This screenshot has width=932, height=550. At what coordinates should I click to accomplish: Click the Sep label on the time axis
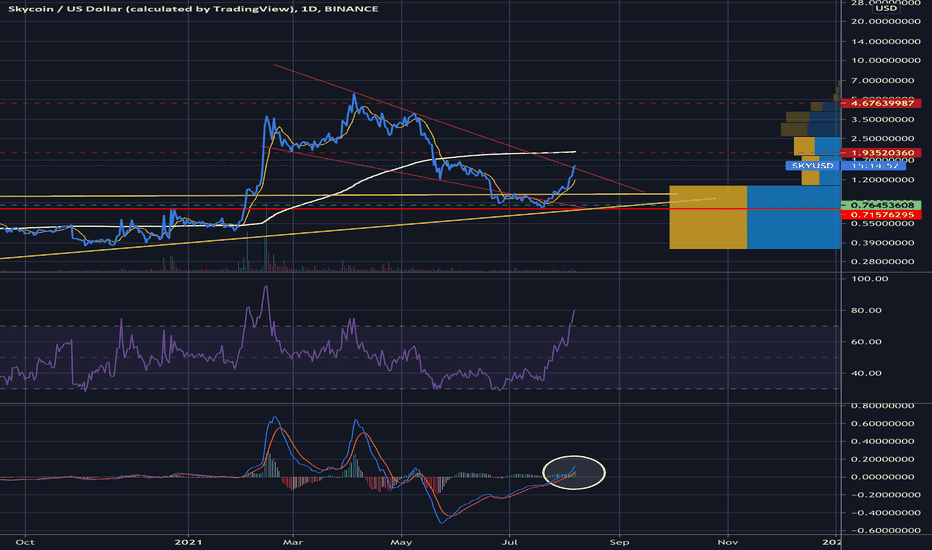tap(619, 541)
